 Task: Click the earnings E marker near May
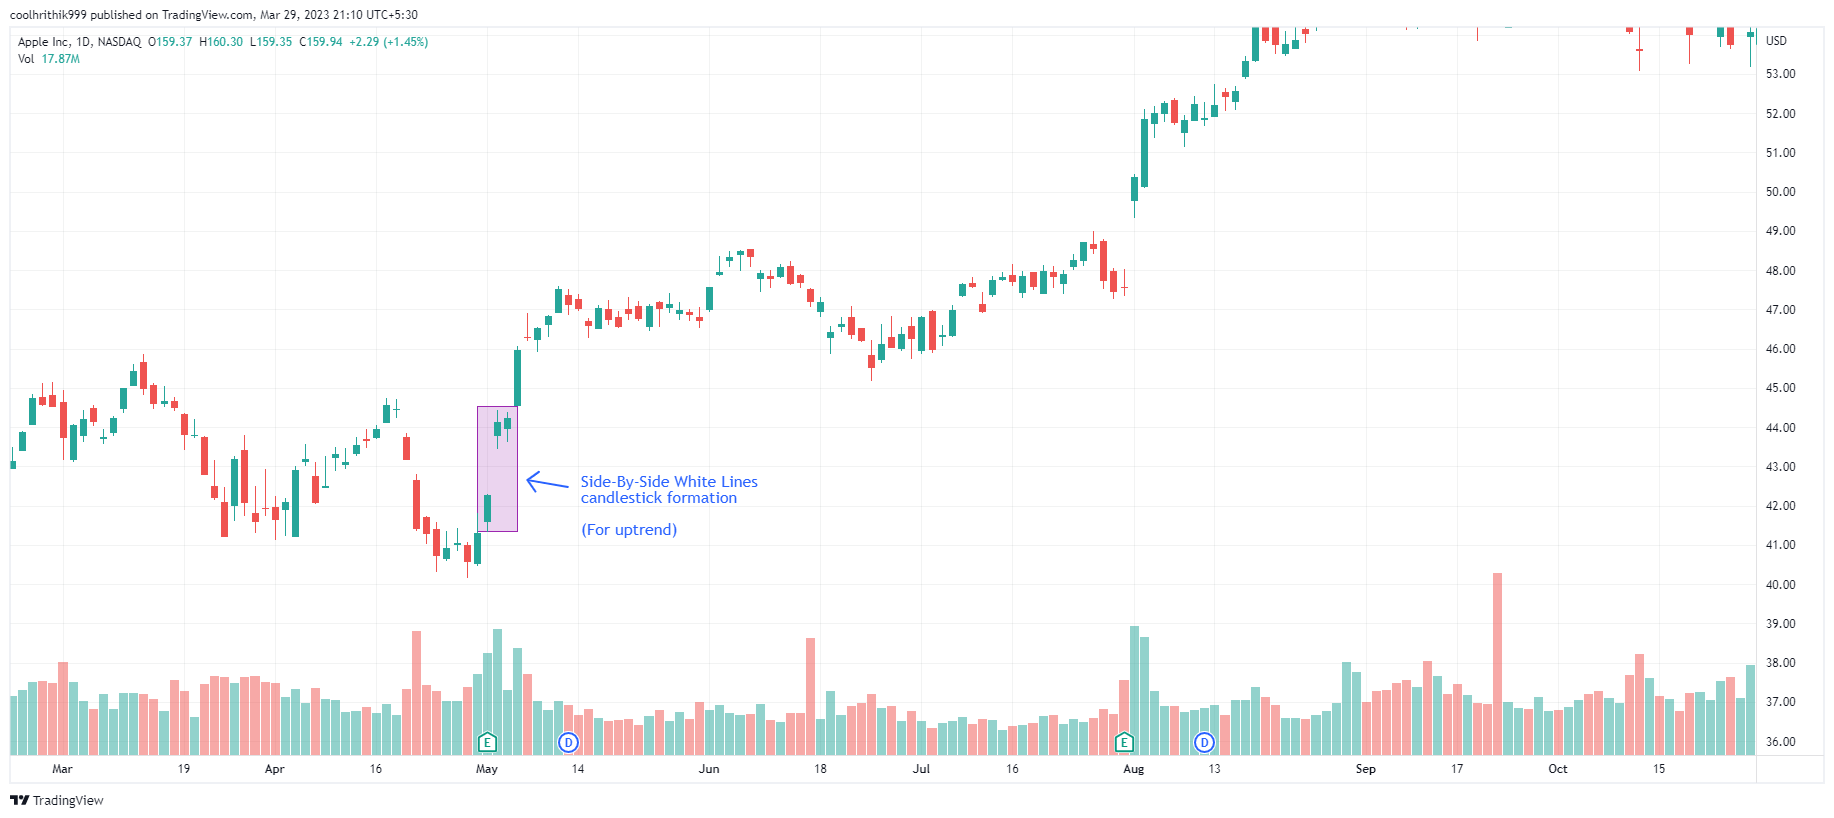pos(487,742)
